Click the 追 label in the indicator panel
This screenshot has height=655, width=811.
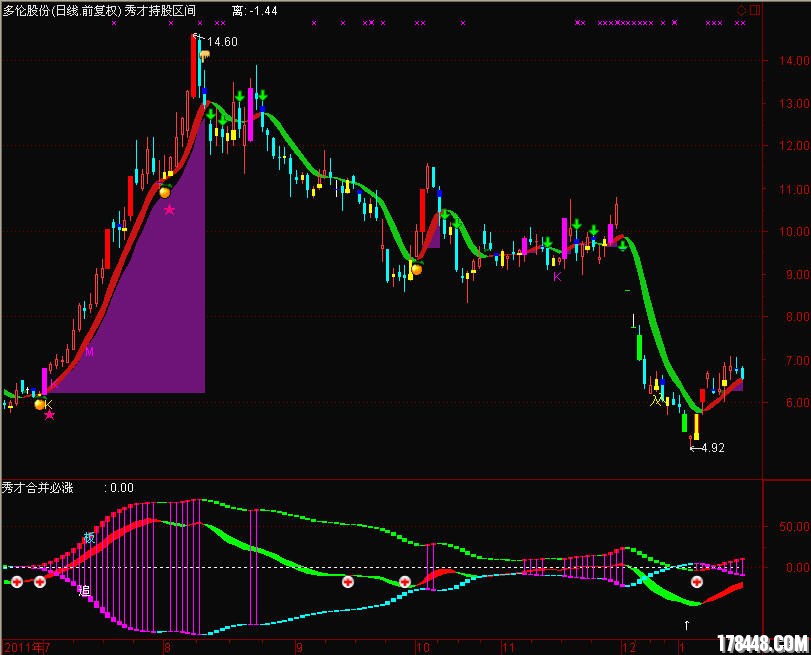tap(84, 590)
